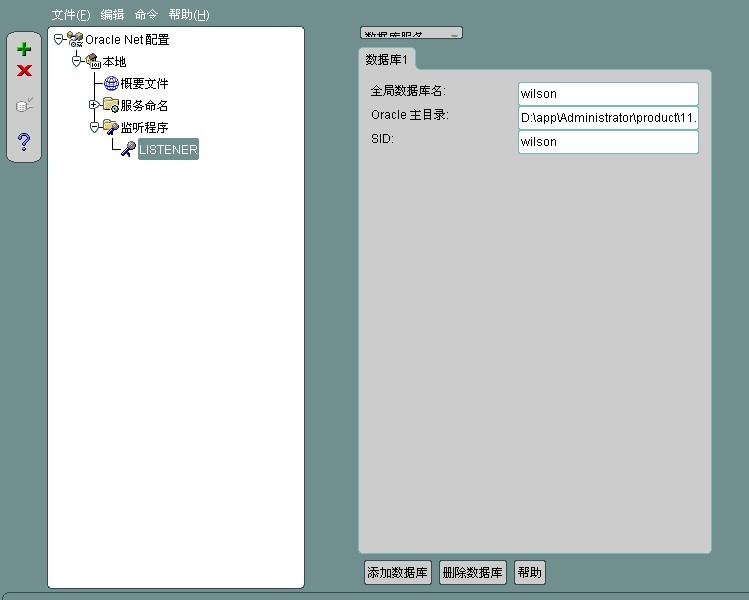This screenshot has height=600, width=749.
Task: Open the 数据库服务 dropdown above the tab
Action: click(411, 33)
